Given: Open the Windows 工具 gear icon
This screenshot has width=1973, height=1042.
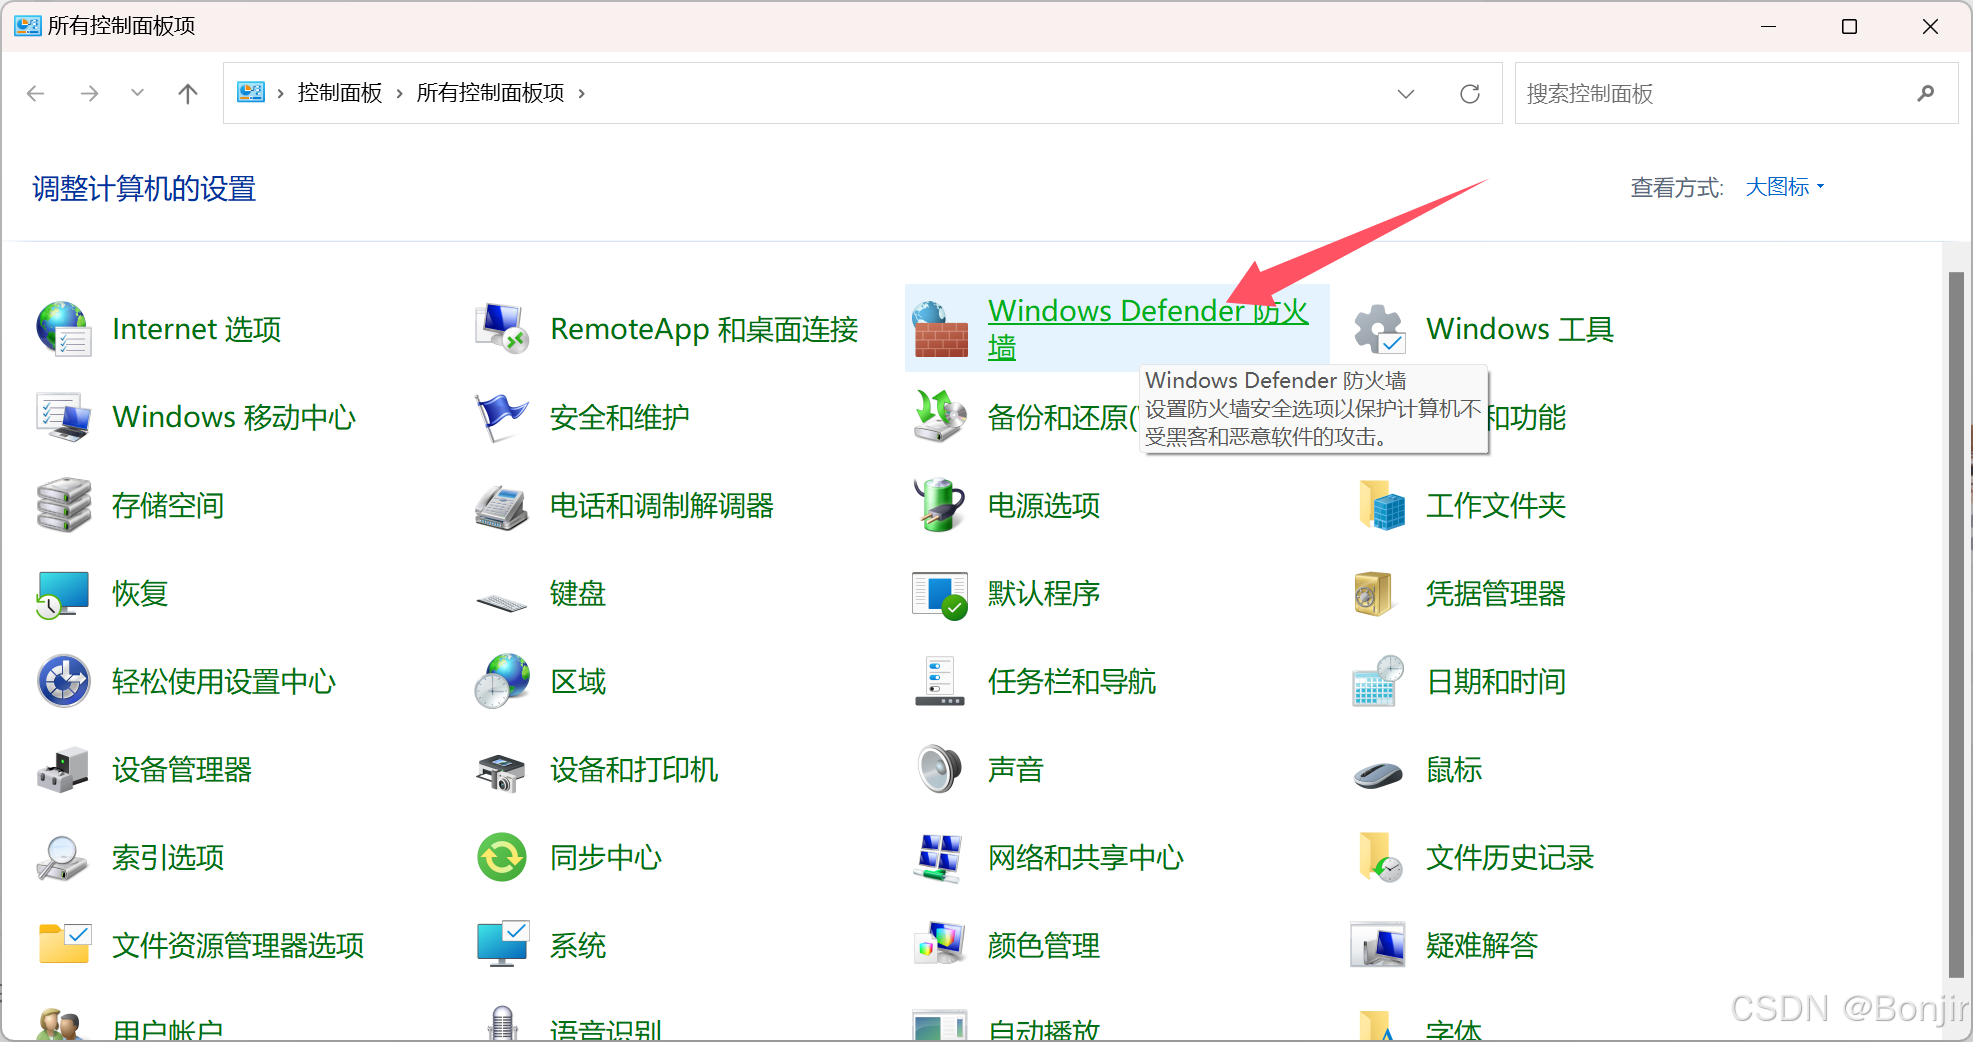Looking at the screenshot, I should [x=1379, y=329].
